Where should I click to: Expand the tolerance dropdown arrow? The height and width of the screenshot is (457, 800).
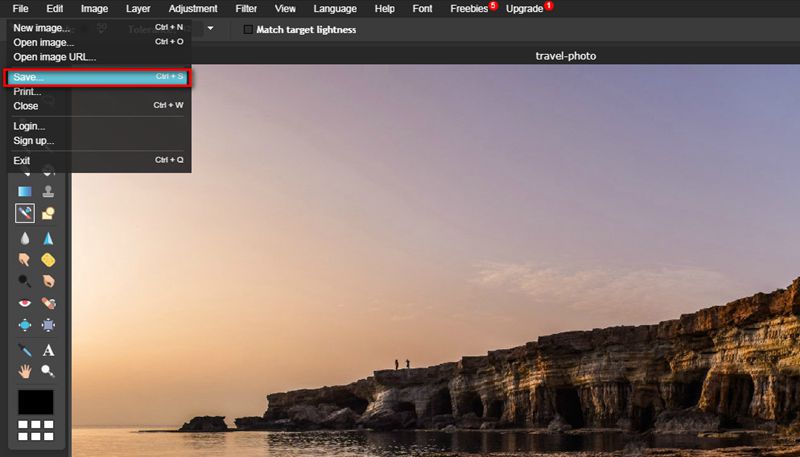pyautogui.click(x=210, y=29)
